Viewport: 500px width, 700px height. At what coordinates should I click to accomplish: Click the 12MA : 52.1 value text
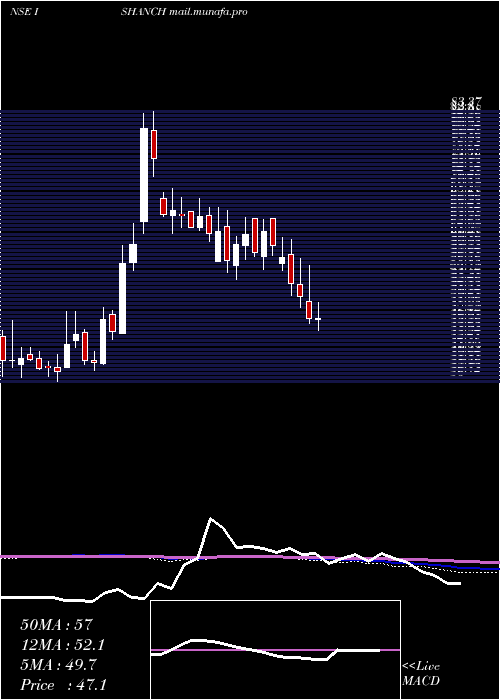click(x=63, y=645)
